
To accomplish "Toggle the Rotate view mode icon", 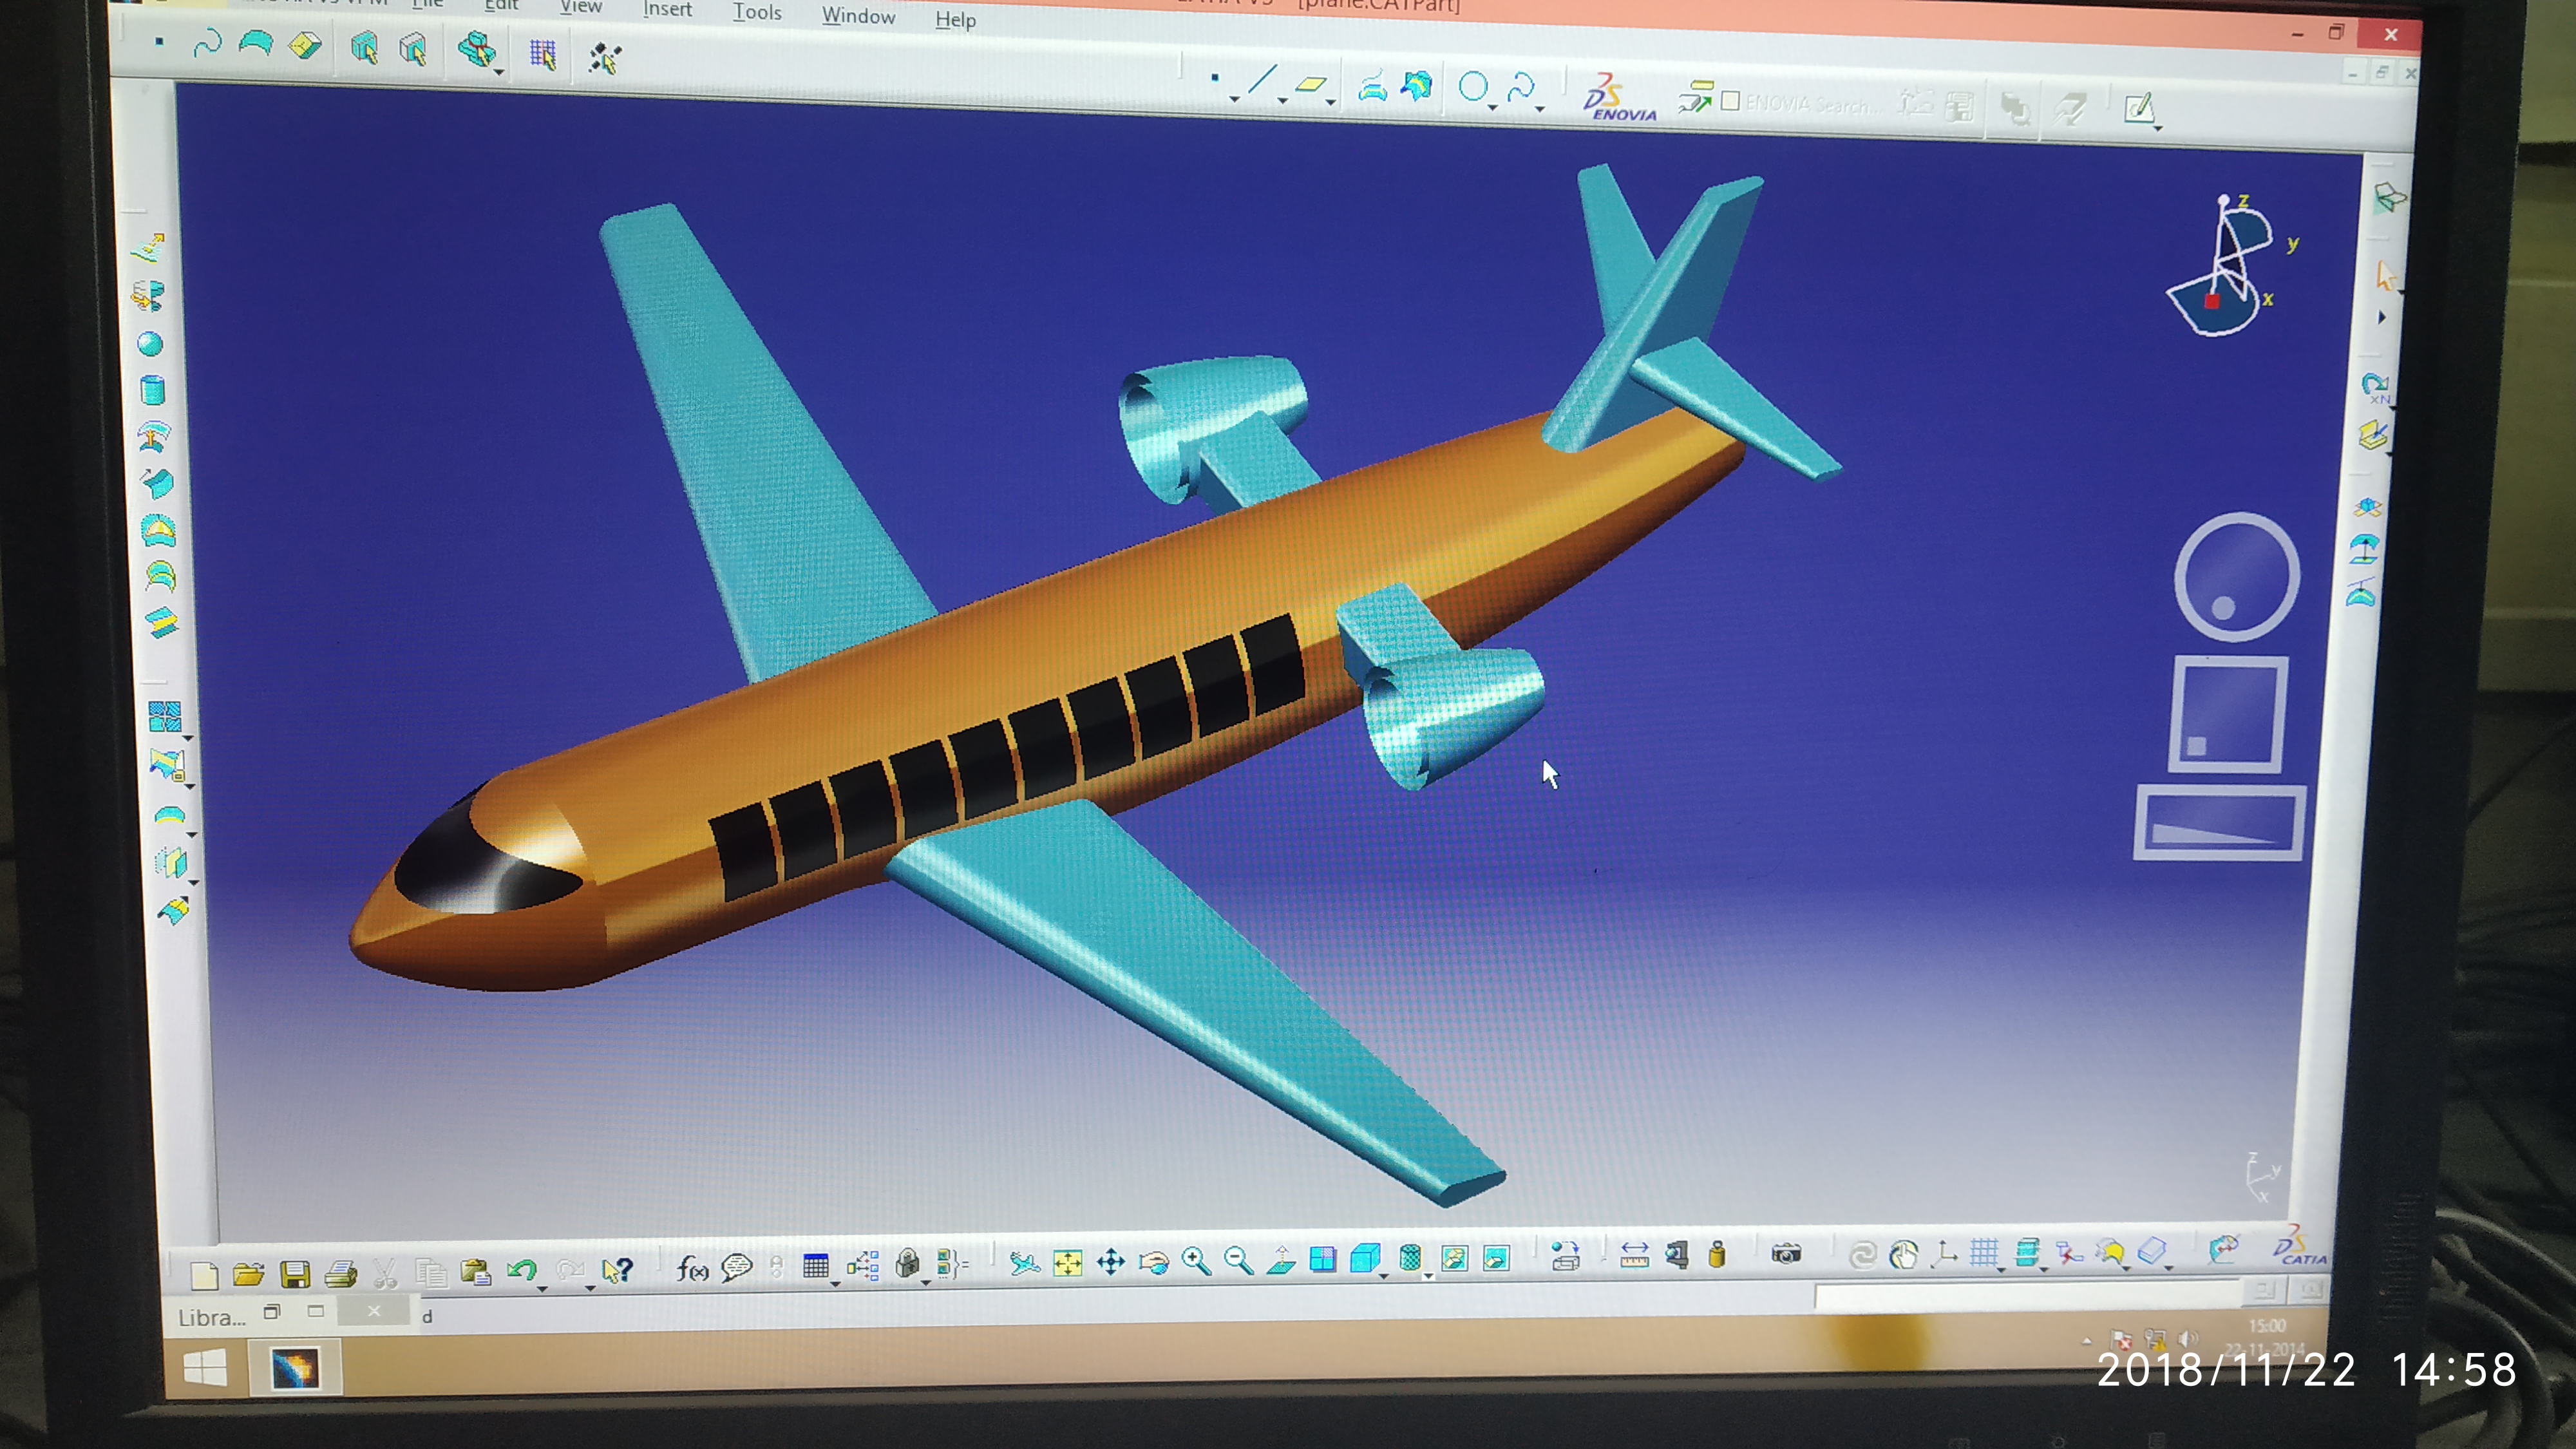I will tap(1154, 1263).
